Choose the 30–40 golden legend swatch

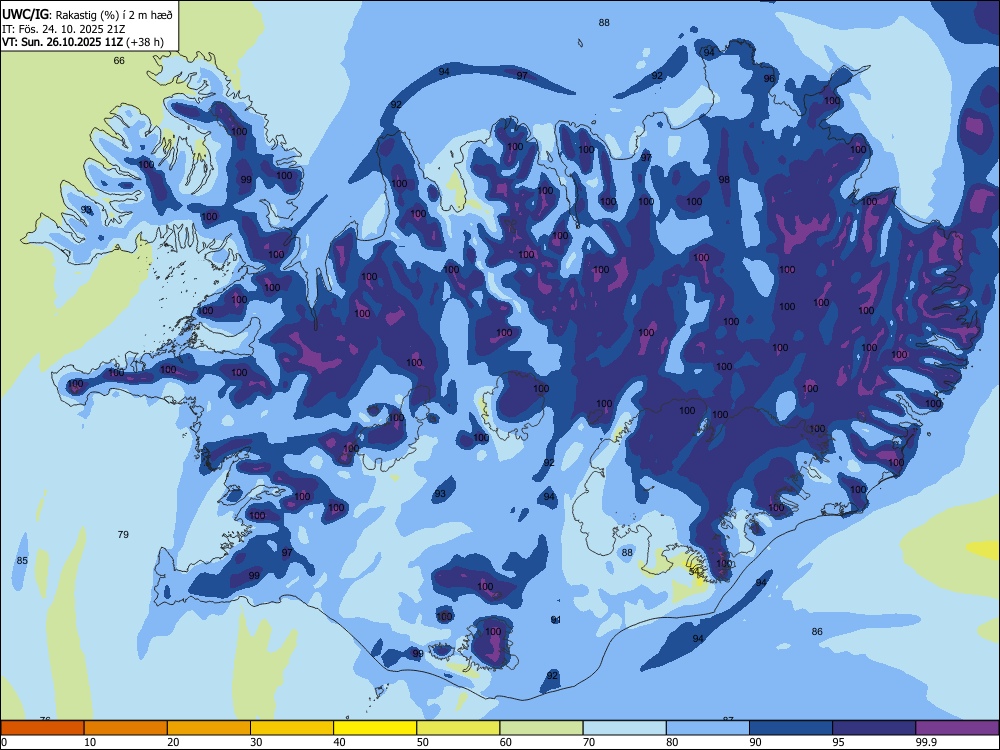[292, 728]
